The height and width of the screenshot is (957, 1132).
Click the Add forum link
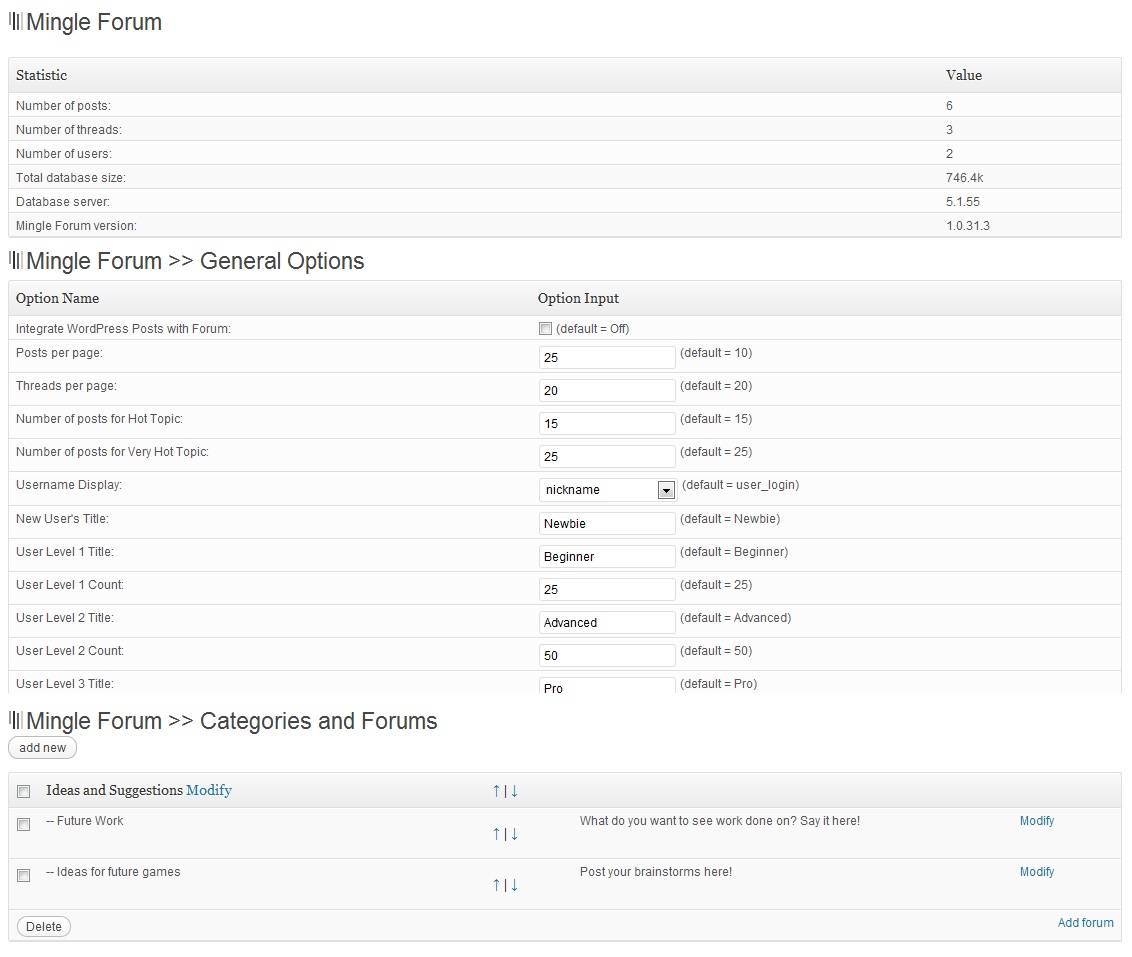tap(1085, 923)
